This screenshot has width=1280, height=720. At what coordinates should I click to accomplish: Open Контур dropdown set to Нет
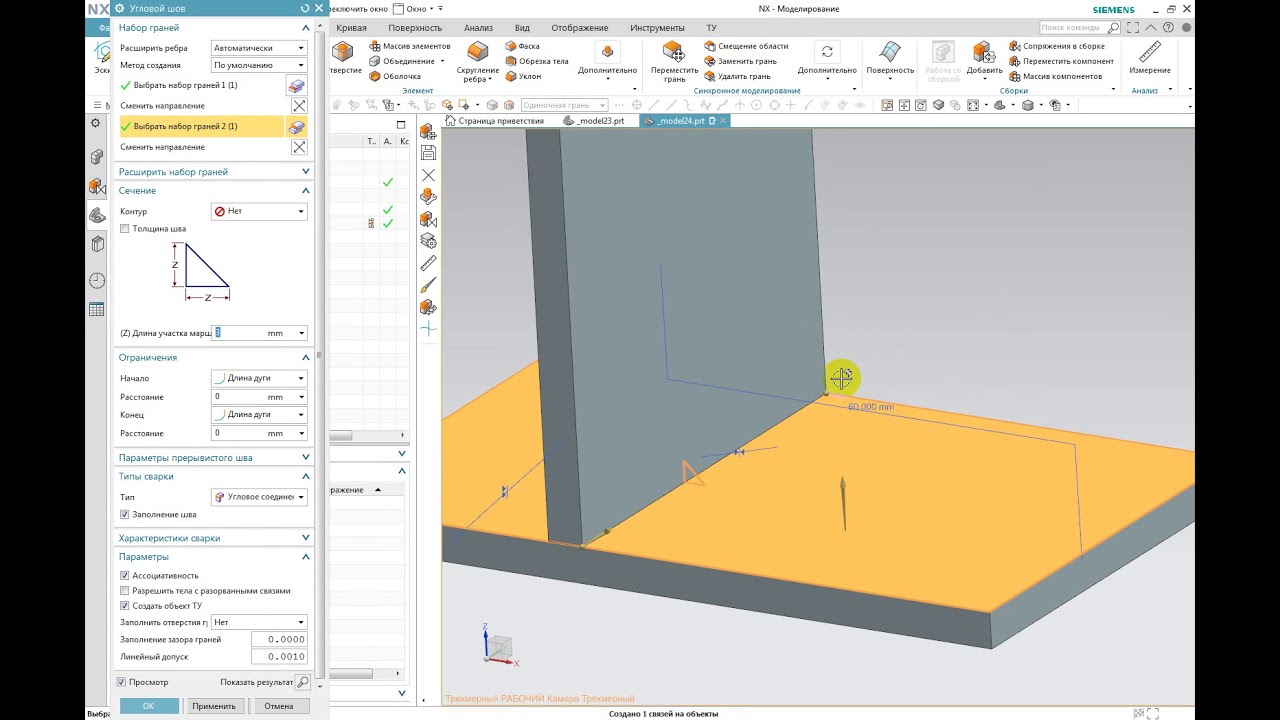259,211
